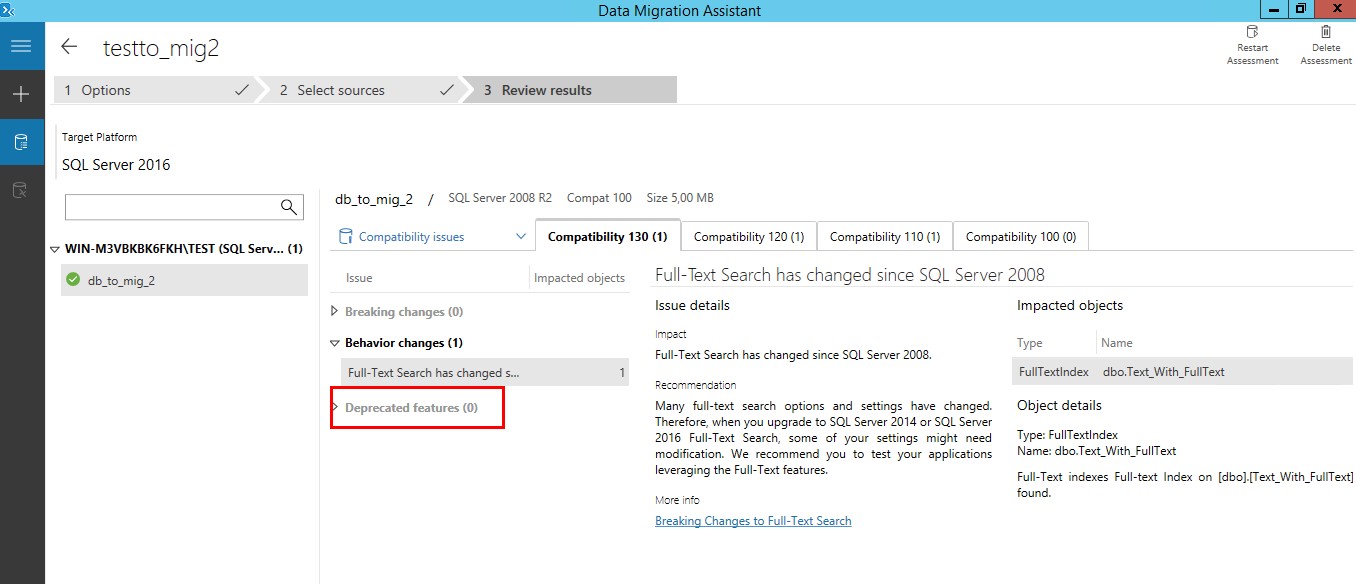Close the Data Migration Assistant window

(1335, 9)
